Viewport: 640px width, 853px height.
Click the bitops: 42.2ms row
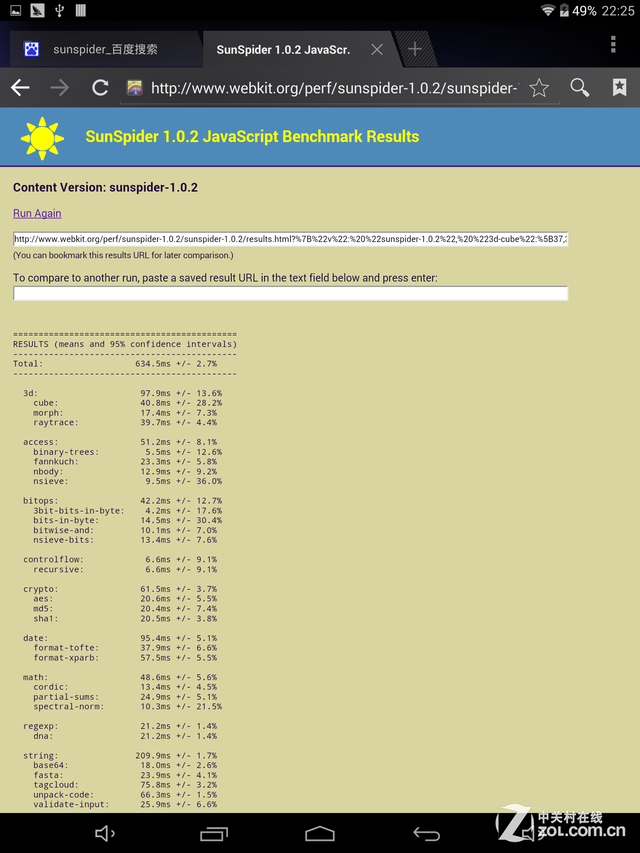122,500
